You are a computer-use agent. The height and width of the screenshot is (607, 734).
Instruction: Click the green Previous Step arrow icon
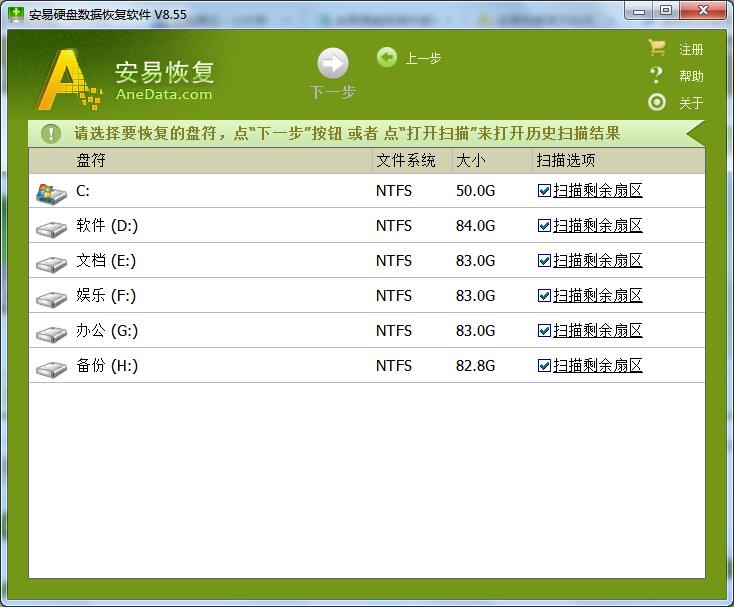click(x=387, y=58)
